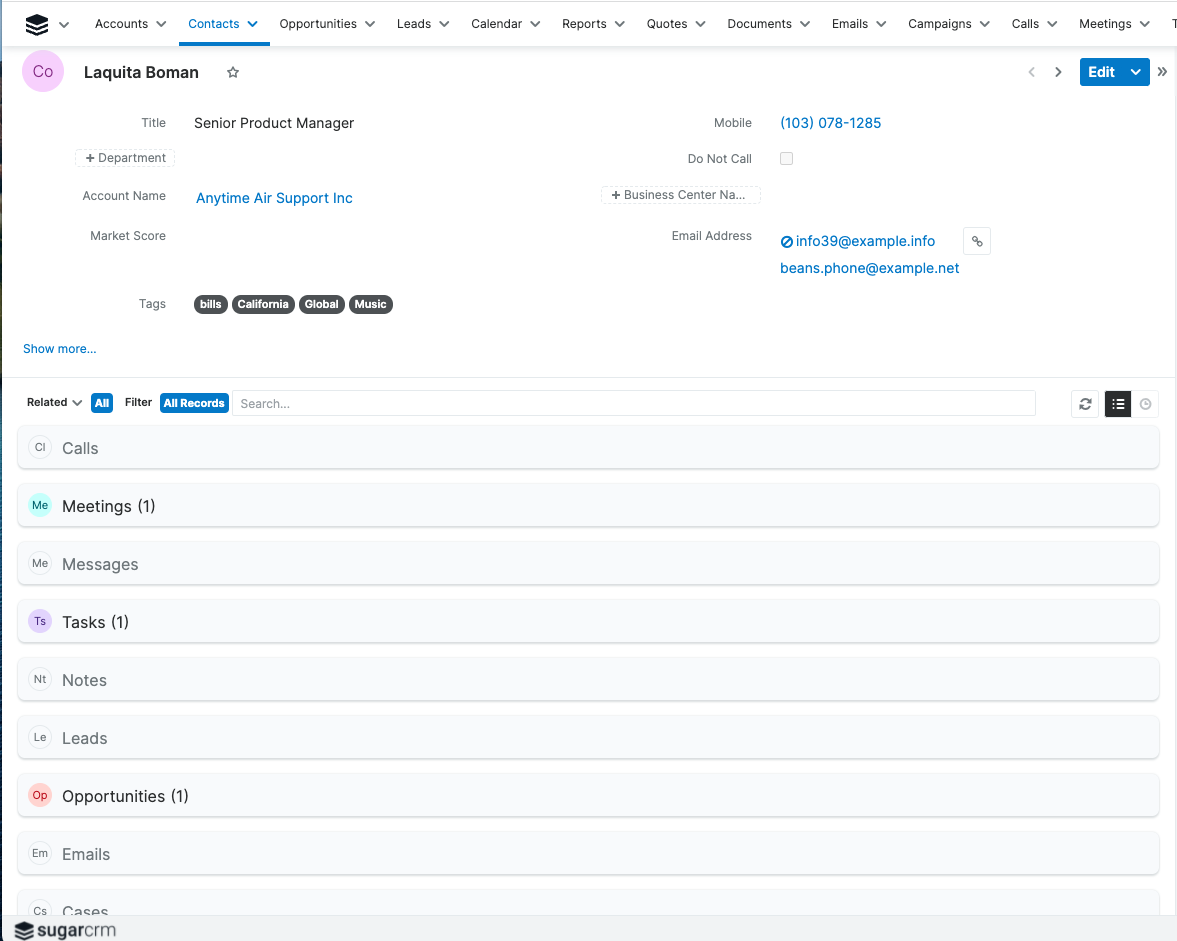
Task: Click Show more to expand contact details
Action: coord(59,348)
